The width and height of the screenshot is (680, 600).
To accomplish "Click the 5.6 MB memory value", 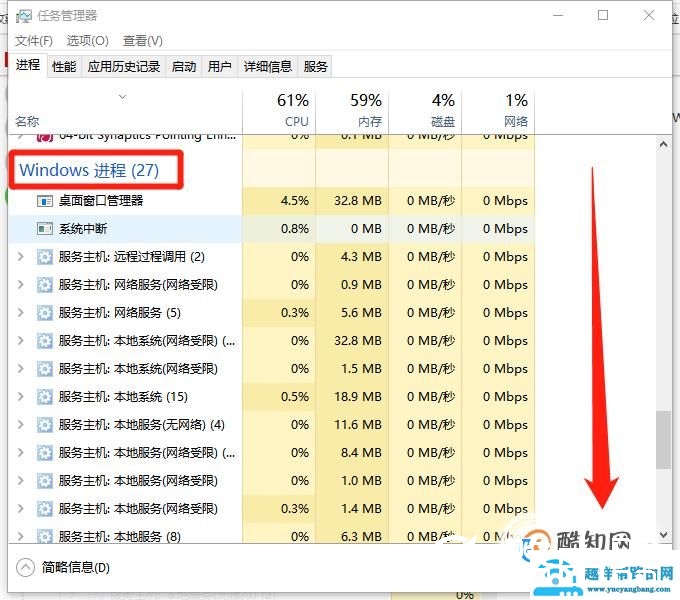I will [x=361, y=313].
